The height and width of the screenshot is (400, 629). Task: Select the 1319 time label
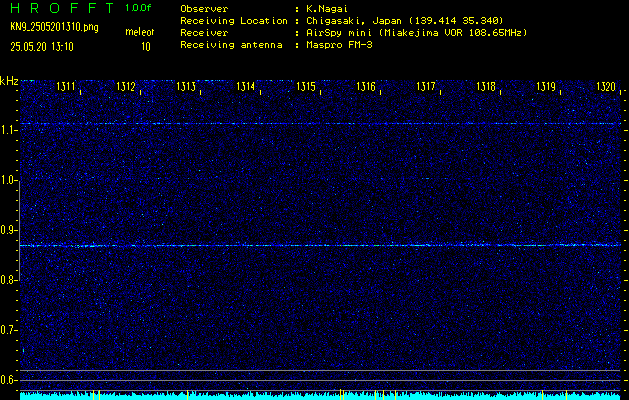pos(546,86)
